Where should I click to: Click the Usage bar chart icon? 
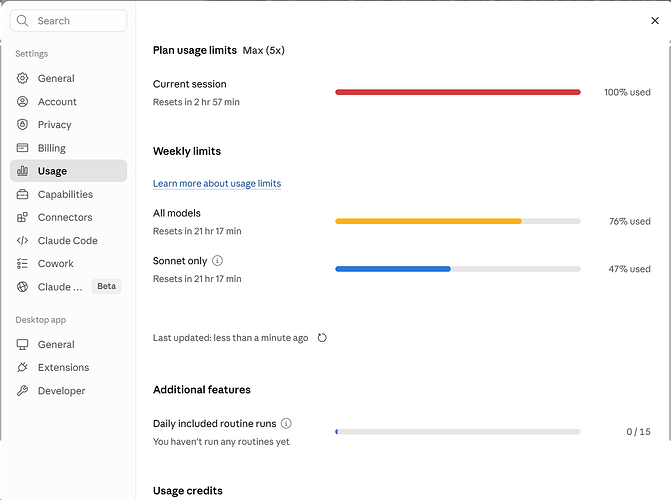[22, 171]
